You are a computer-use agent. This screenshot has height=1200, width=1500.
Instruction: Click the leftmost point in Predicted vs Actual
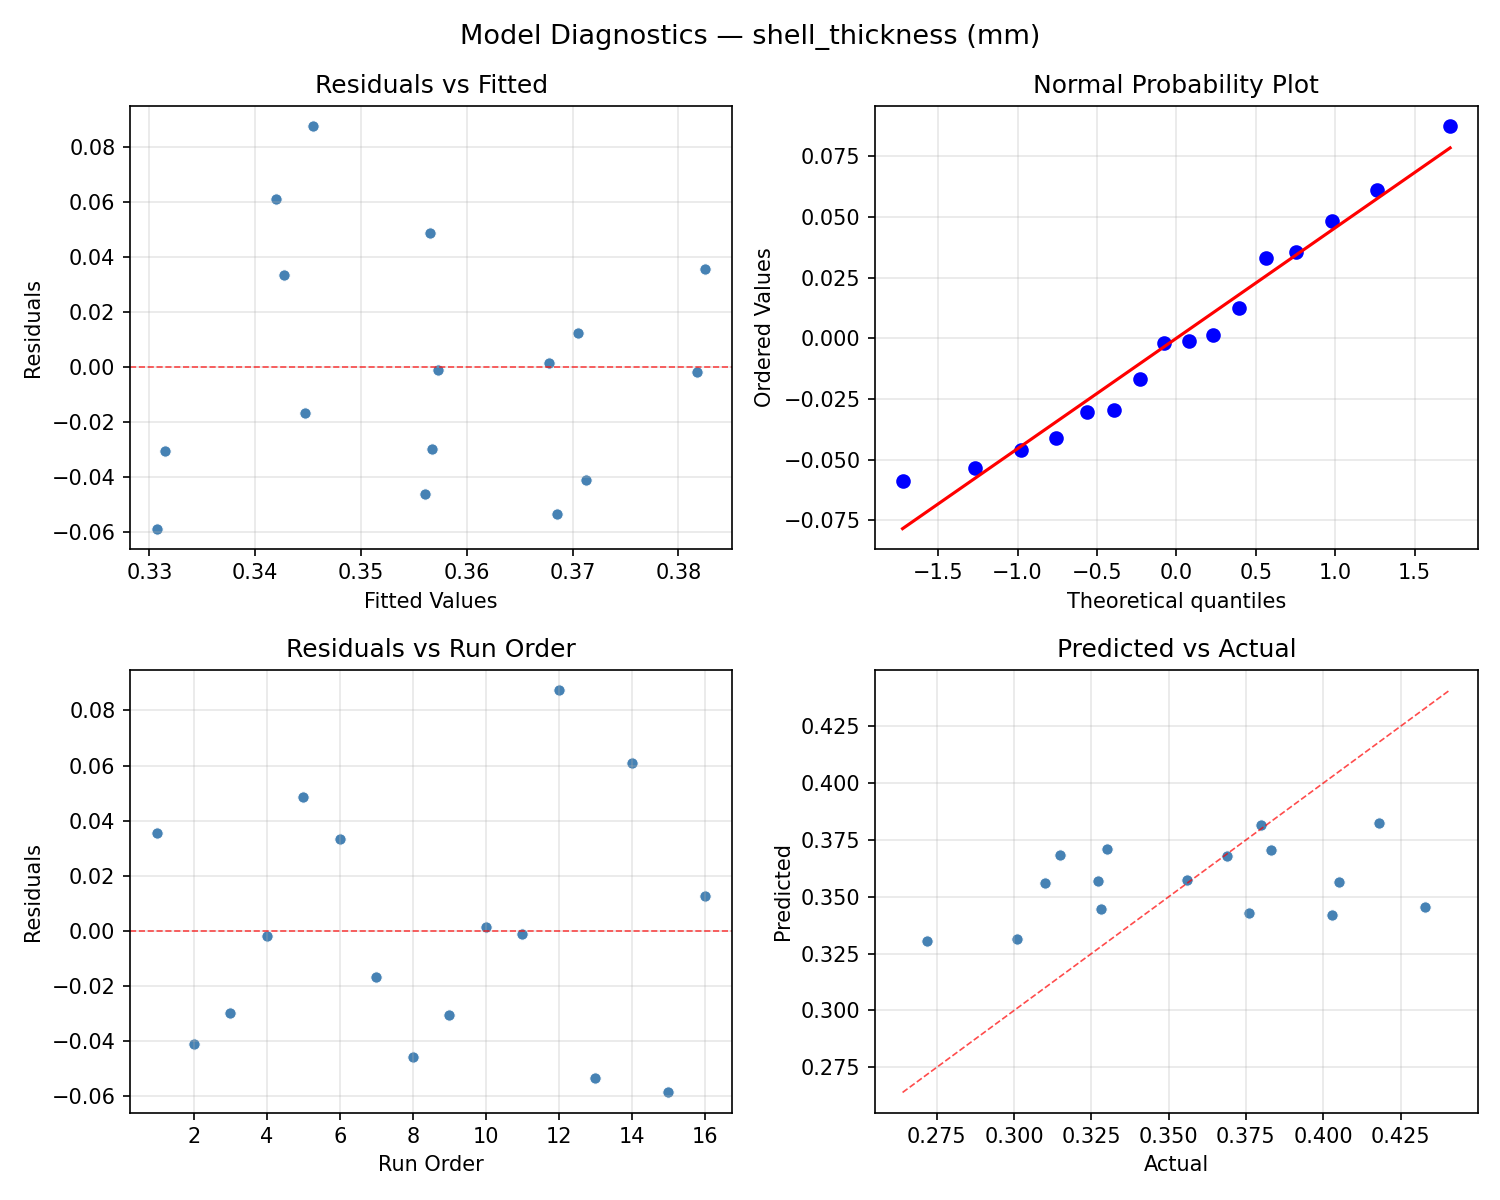tap(927, 941)
